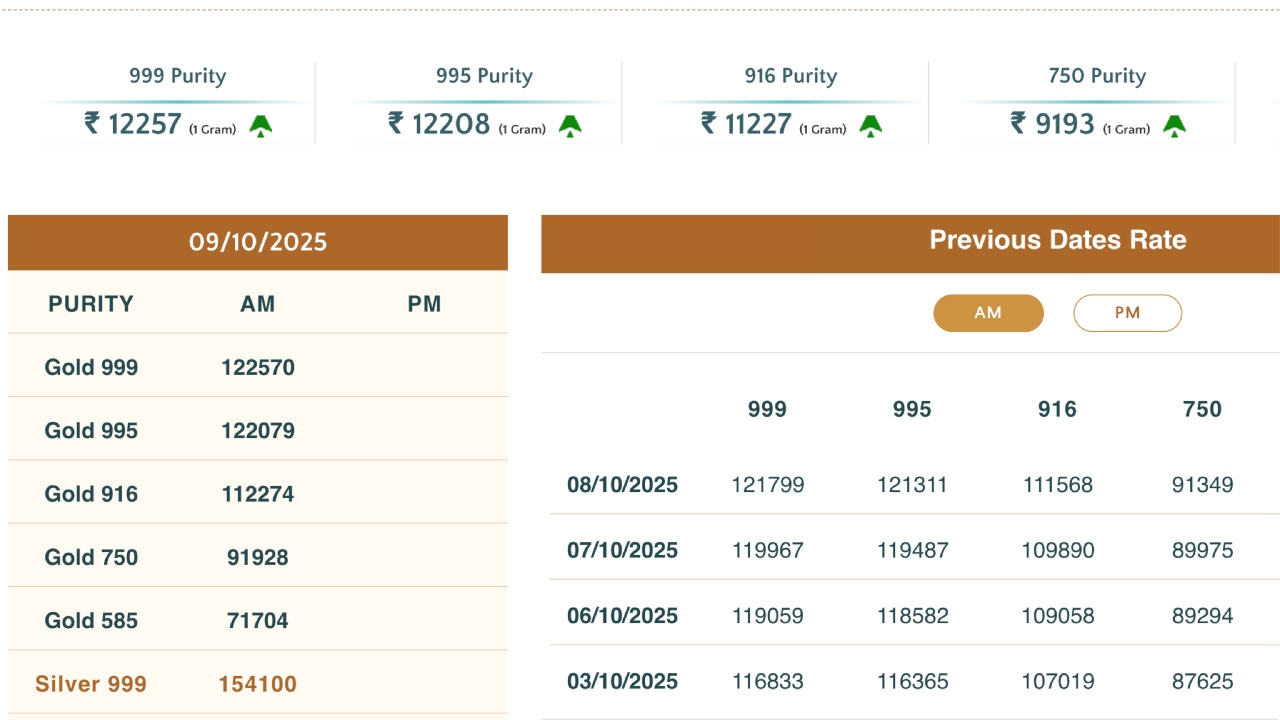Image resolution: width=1280 pixels, height=720 pixels.
Task: Click the Silver 999 AM rate 154100
Action: point(258,685)
